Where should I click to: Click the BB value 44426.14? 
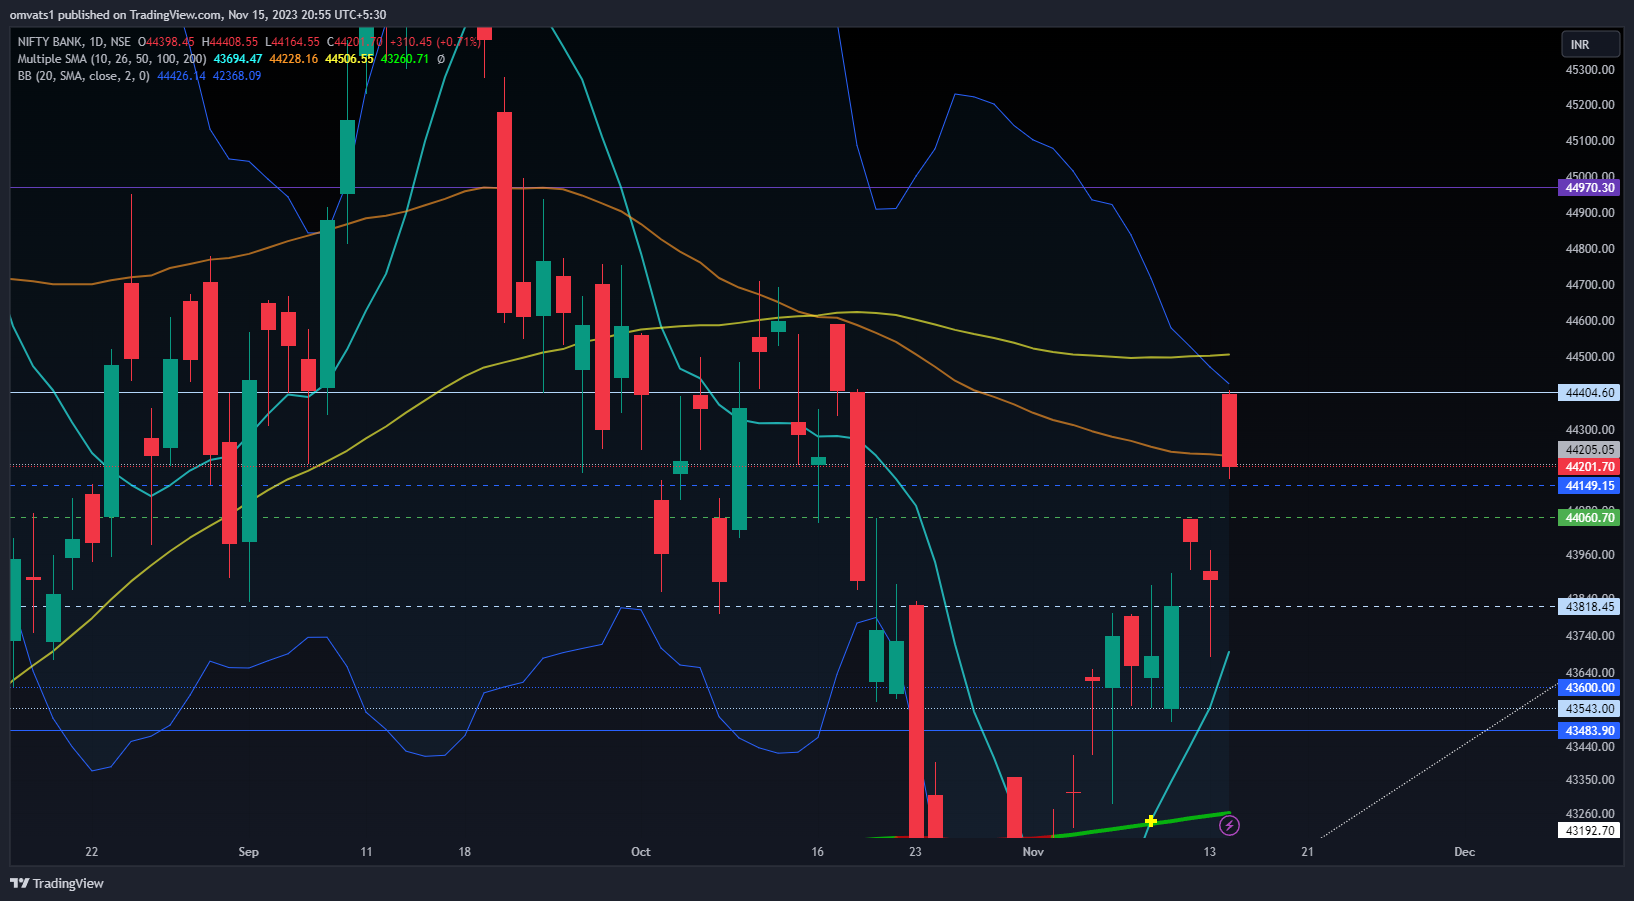tap(181, 76)
